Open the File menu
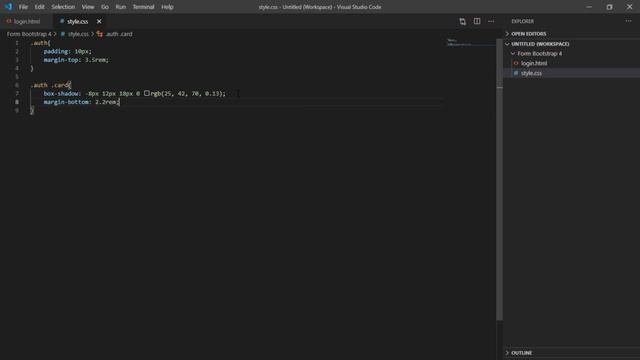This screenshot has height=360, width=640. (x=23, y=7)
